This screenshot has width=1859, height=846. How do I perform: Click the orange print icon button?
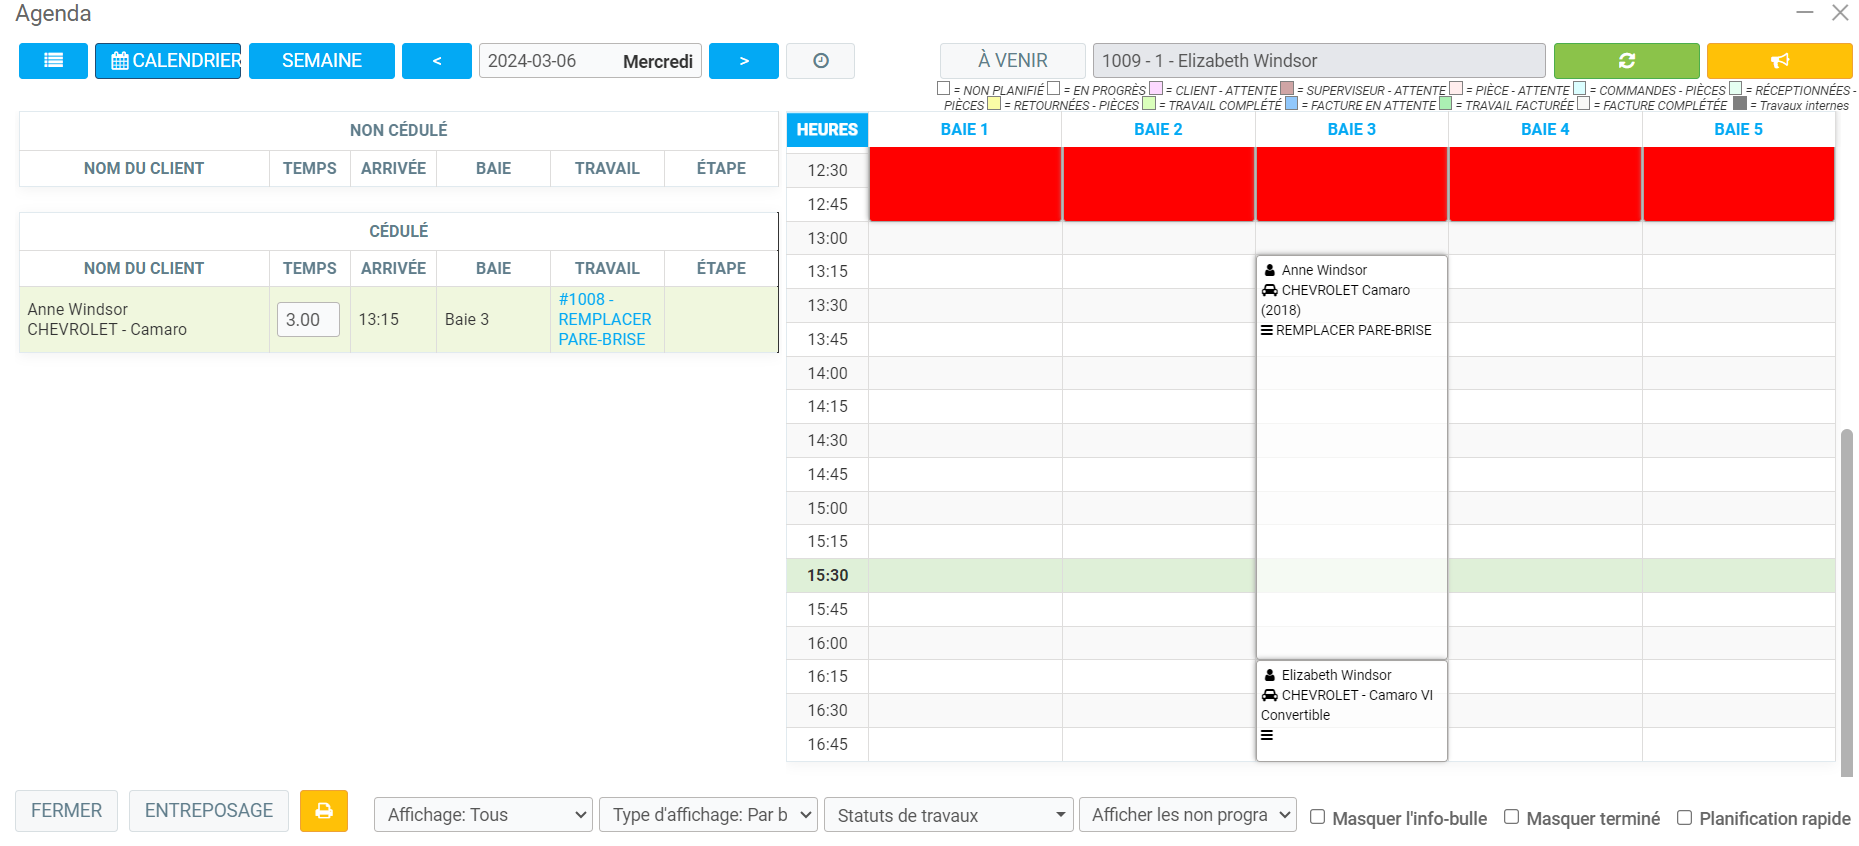coord(324,811)
